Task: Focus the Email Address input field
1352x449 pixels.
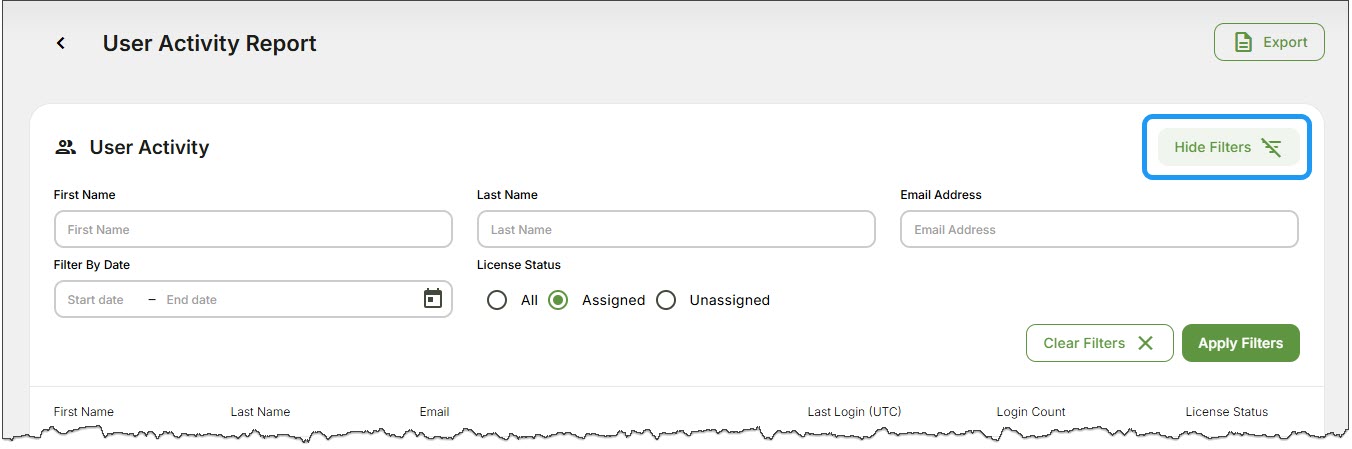Action: (x=1099, y=229)
